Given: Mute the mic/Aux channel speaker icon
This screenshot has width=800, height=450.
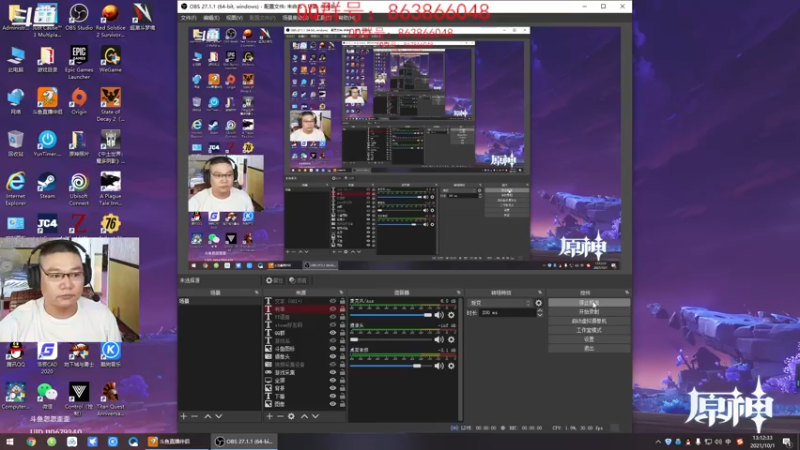Looking at the screenshot, I should pos(439,315).
